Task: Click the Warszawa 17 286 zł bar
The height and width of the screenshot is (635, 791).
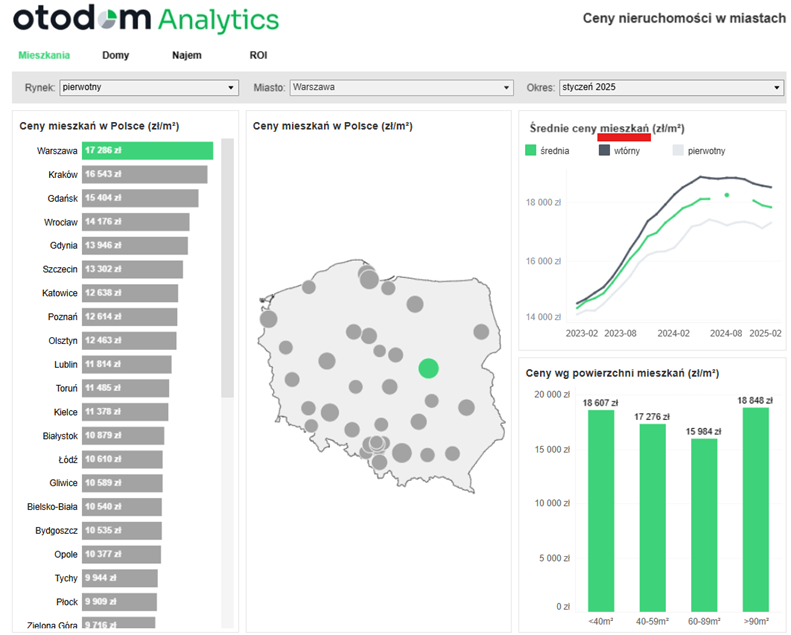Action: click(147, 151)
